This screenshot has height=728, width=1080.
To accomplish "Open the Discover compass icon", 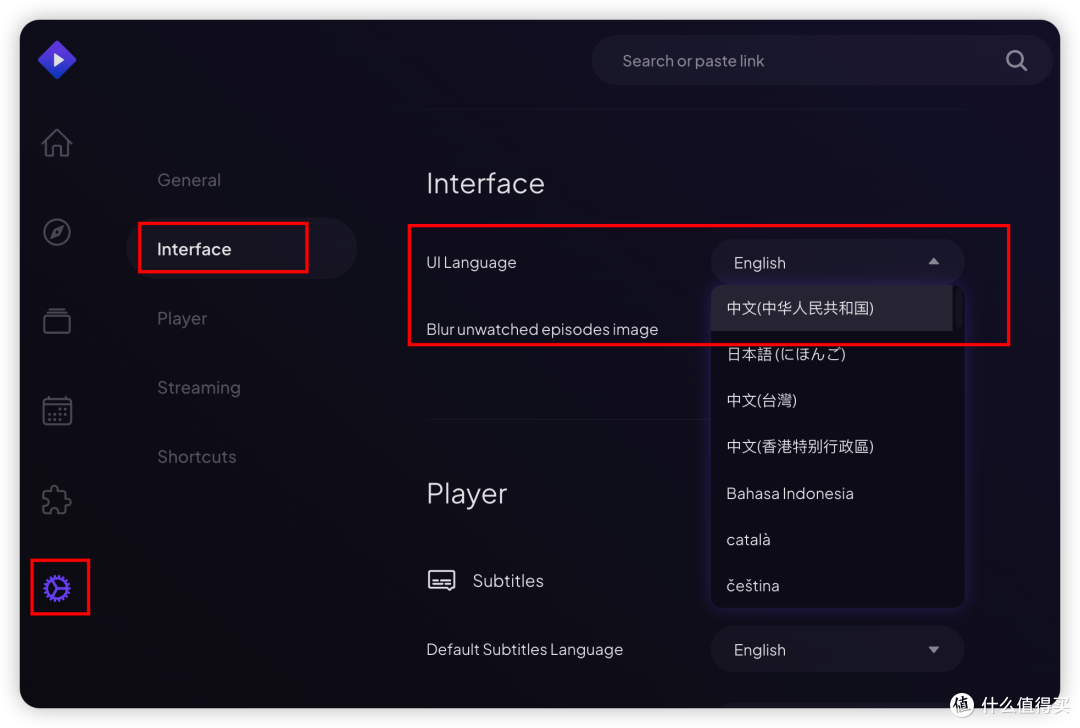I will click(57, 232).
